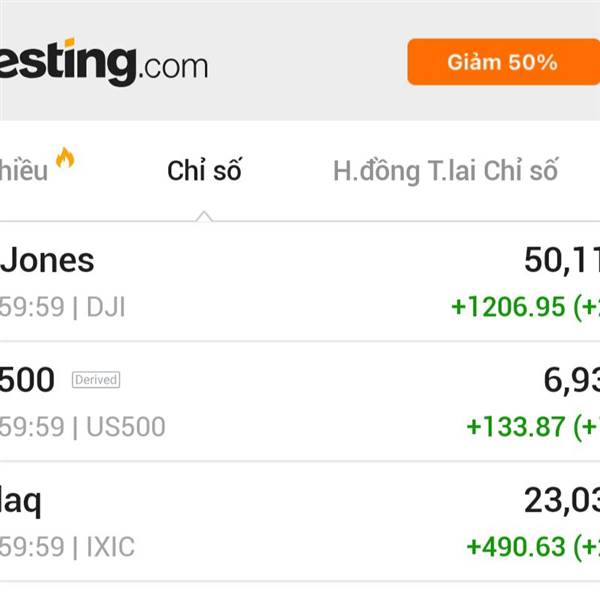Click the flame icon beside the first tab
Viewport: 600px width, 600px height.
click(x=65, y=158)
